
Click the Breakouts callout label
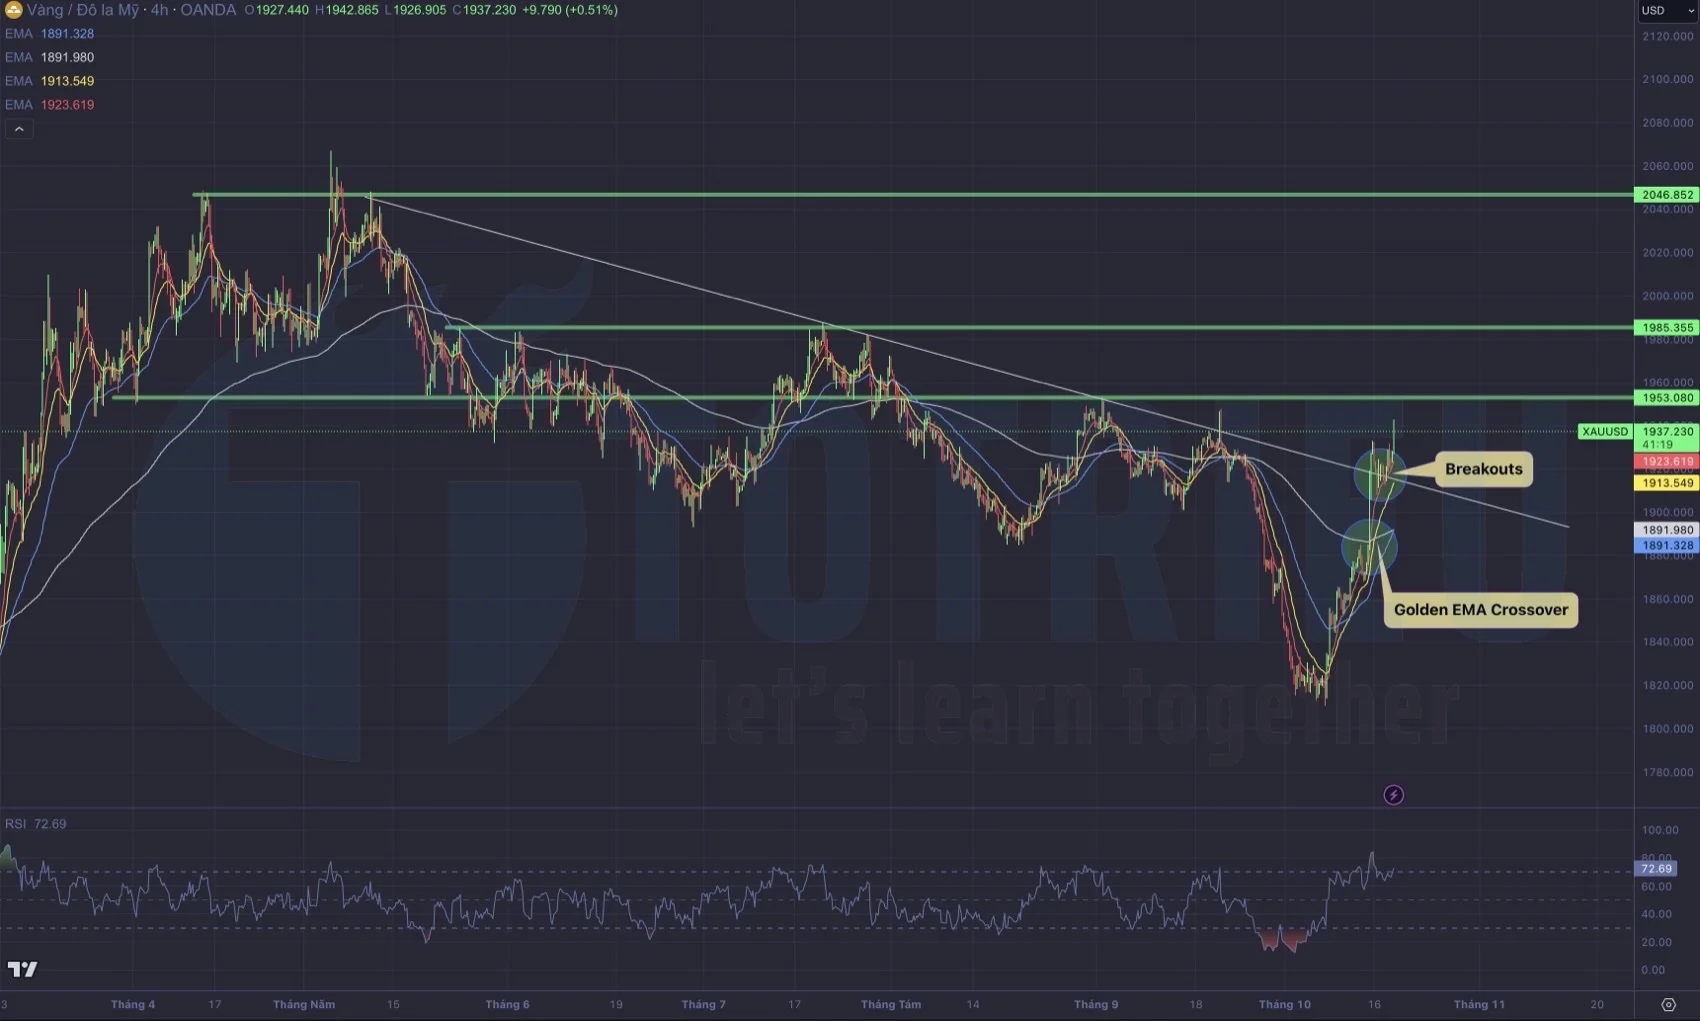pos(1484,469)
